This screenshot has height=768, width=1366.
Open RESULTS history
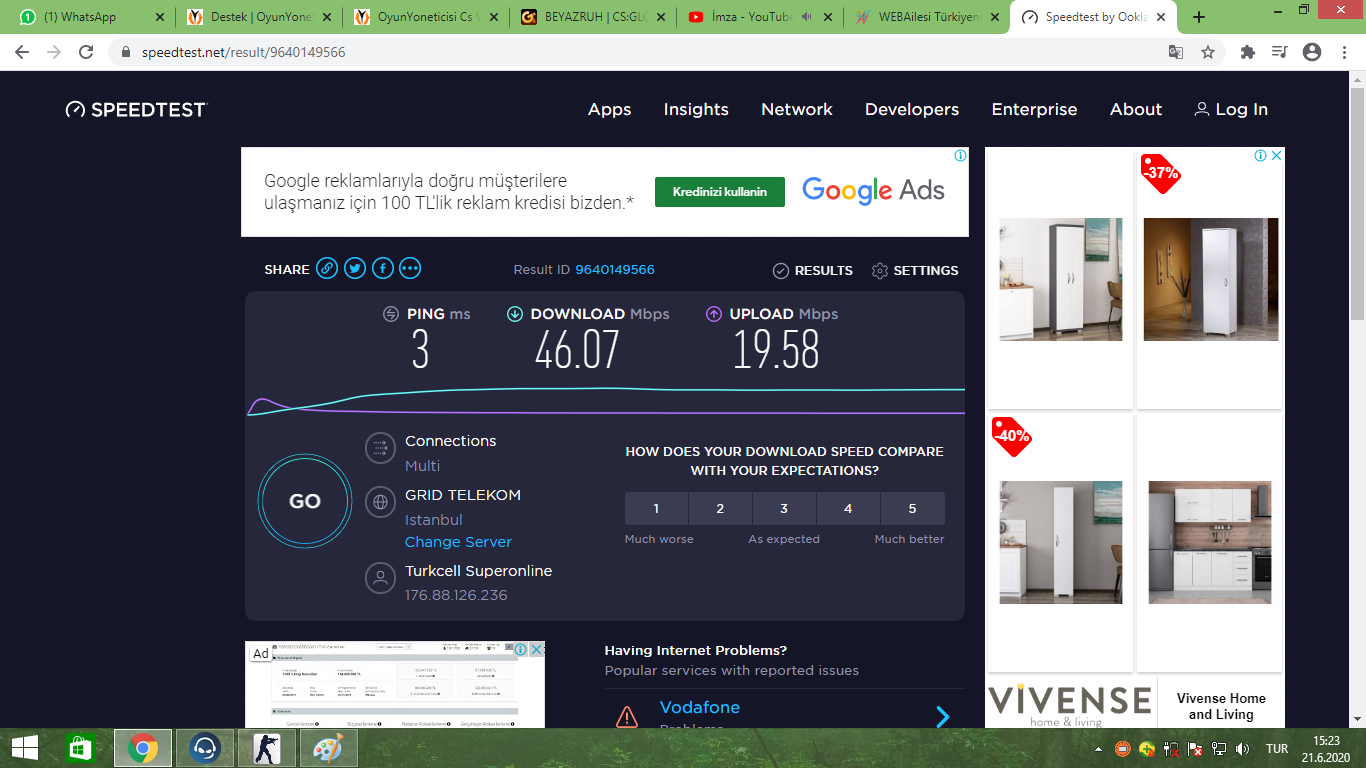point(813,271)
